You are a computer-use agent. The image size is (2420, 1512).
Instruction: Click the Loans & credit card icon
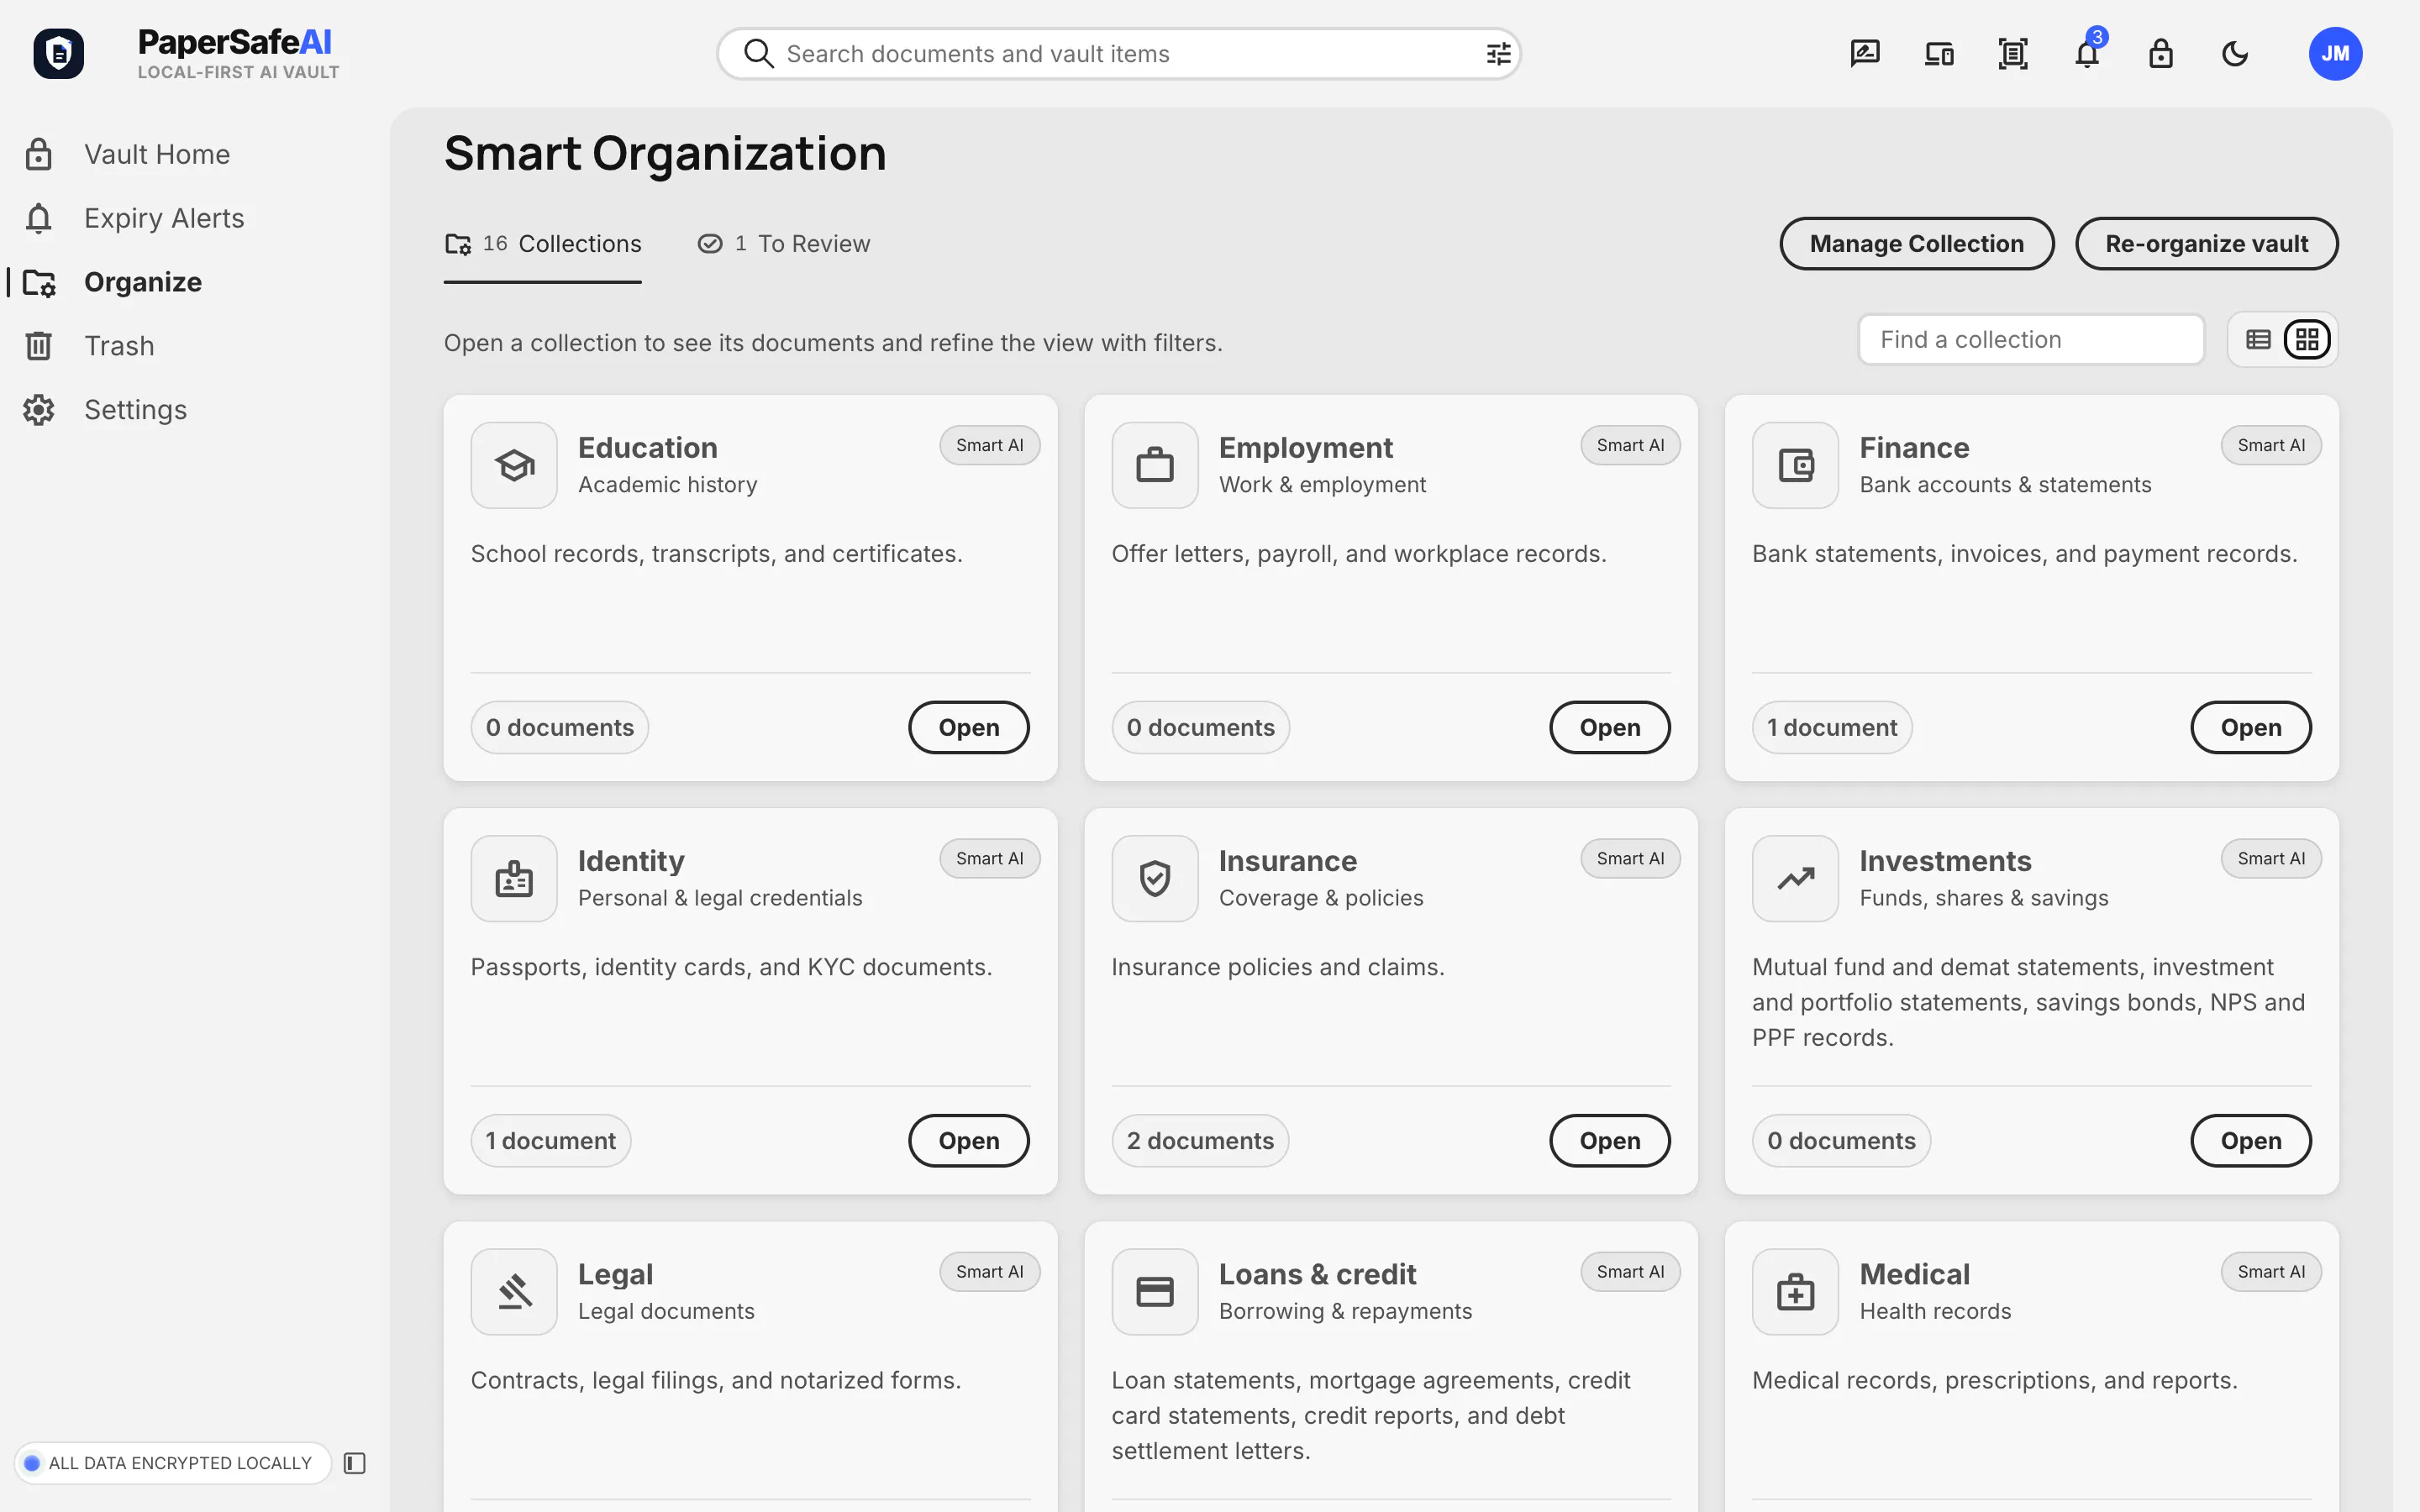click(x=1155, y=1292)
